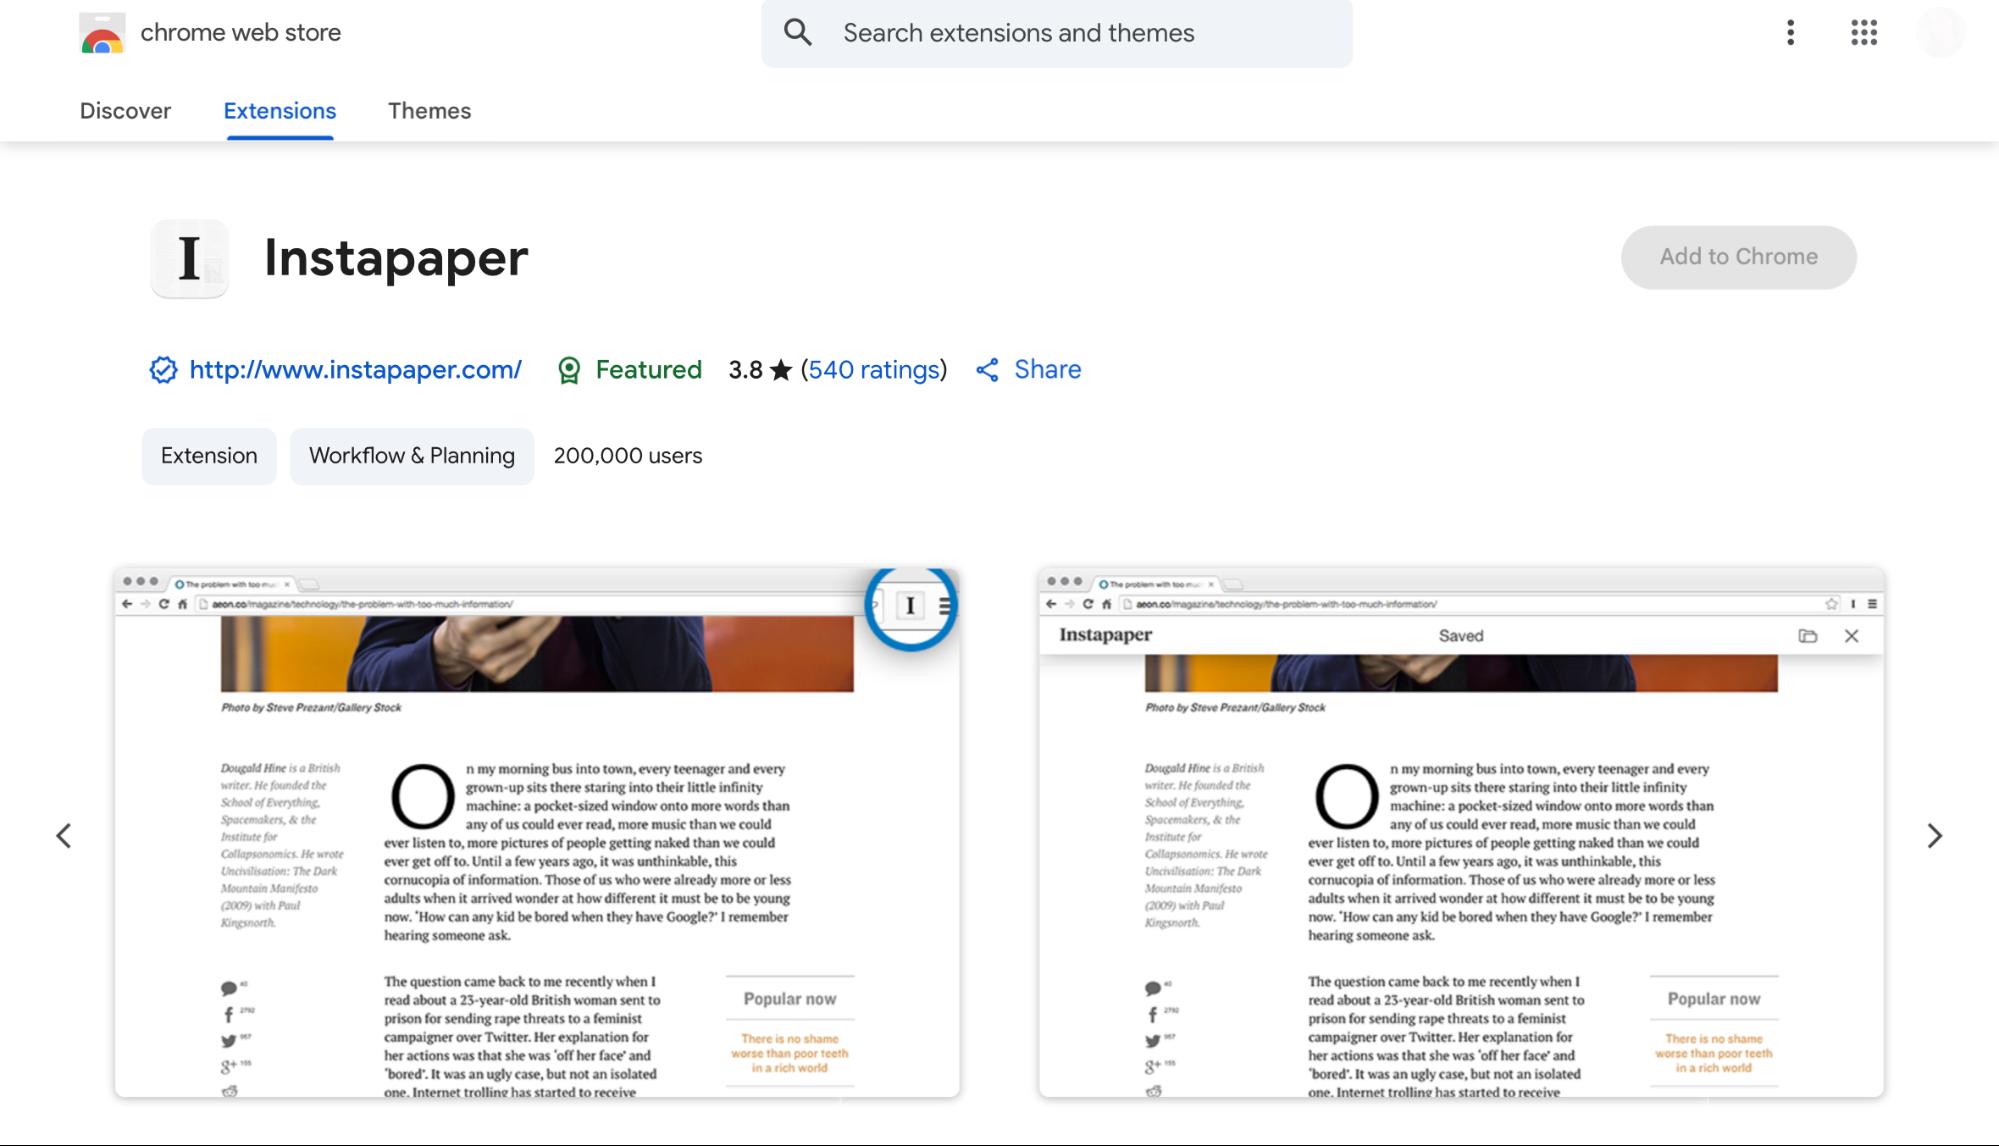1999x1146 pixels.
Task: Open the 540 ratings link
Action: (875, 370)
